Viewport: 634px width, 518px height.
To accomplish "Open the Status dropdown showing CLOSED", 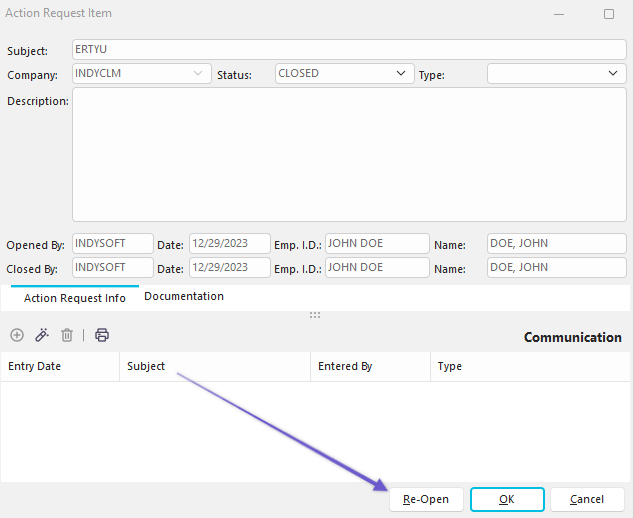I will pos(400,74).
